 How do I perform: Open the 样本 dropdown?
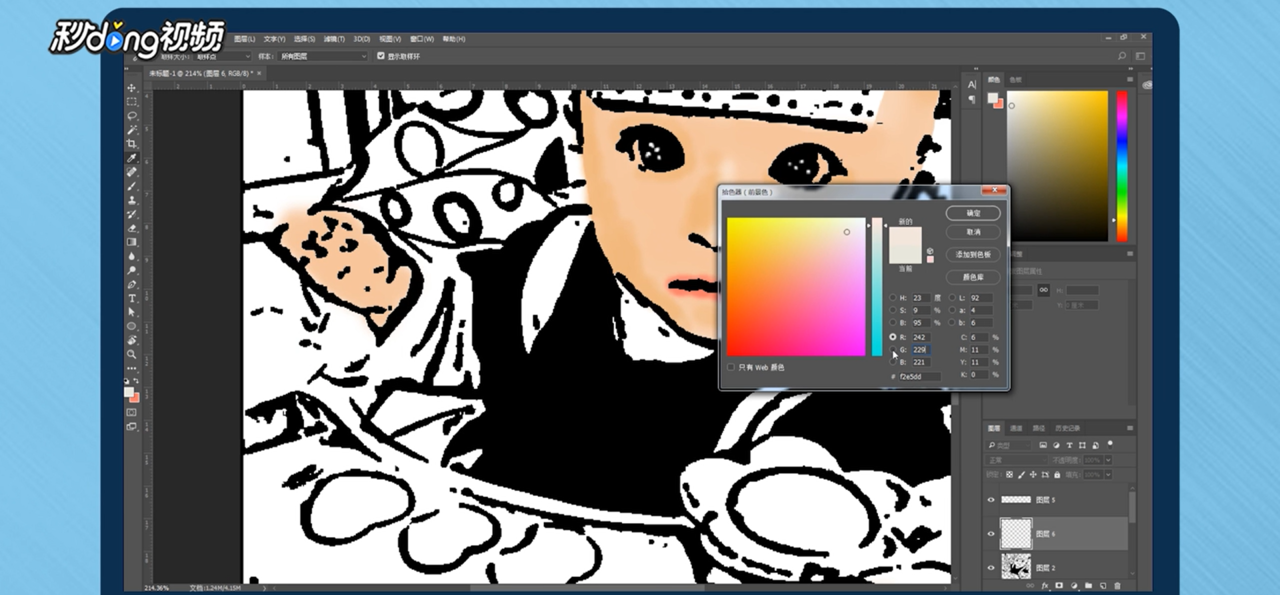click(x=325, y=56)
